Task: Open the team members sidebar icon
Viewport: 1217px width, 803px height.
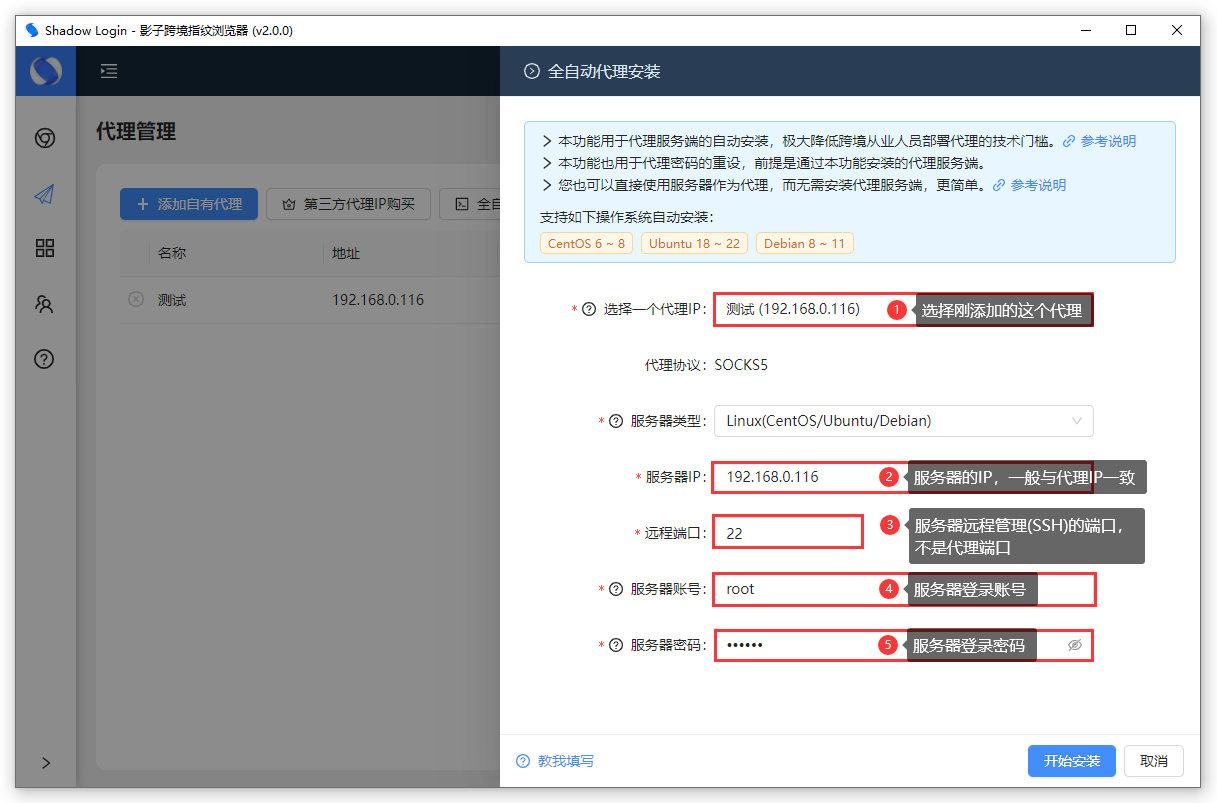Action: pos(45,304)
